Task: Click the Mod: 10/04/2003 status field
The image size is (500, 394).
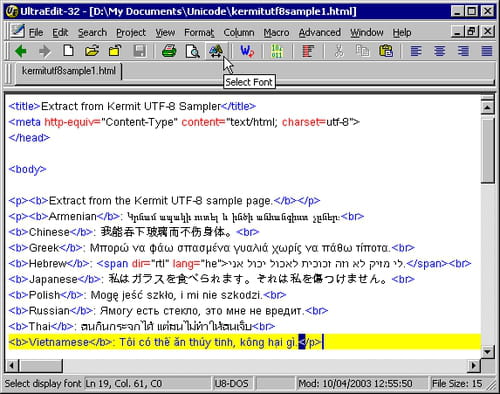Action: click(361, 384)
